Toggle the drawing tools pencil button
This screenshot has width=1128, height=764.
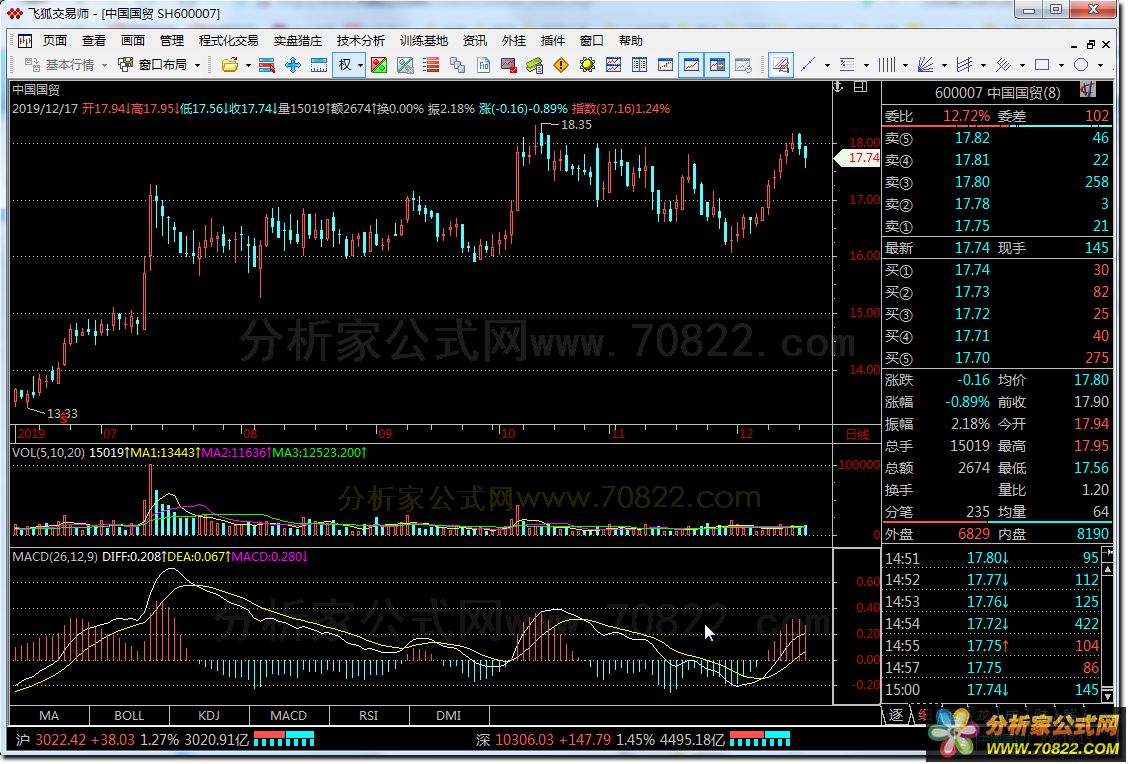(x=781, y=65)
